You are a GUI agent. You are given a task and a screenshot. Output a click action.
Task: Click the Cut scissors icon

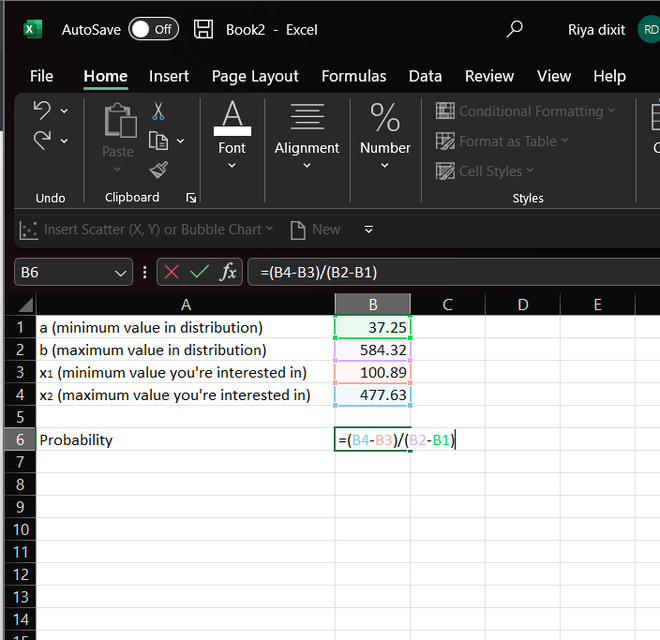158,111
